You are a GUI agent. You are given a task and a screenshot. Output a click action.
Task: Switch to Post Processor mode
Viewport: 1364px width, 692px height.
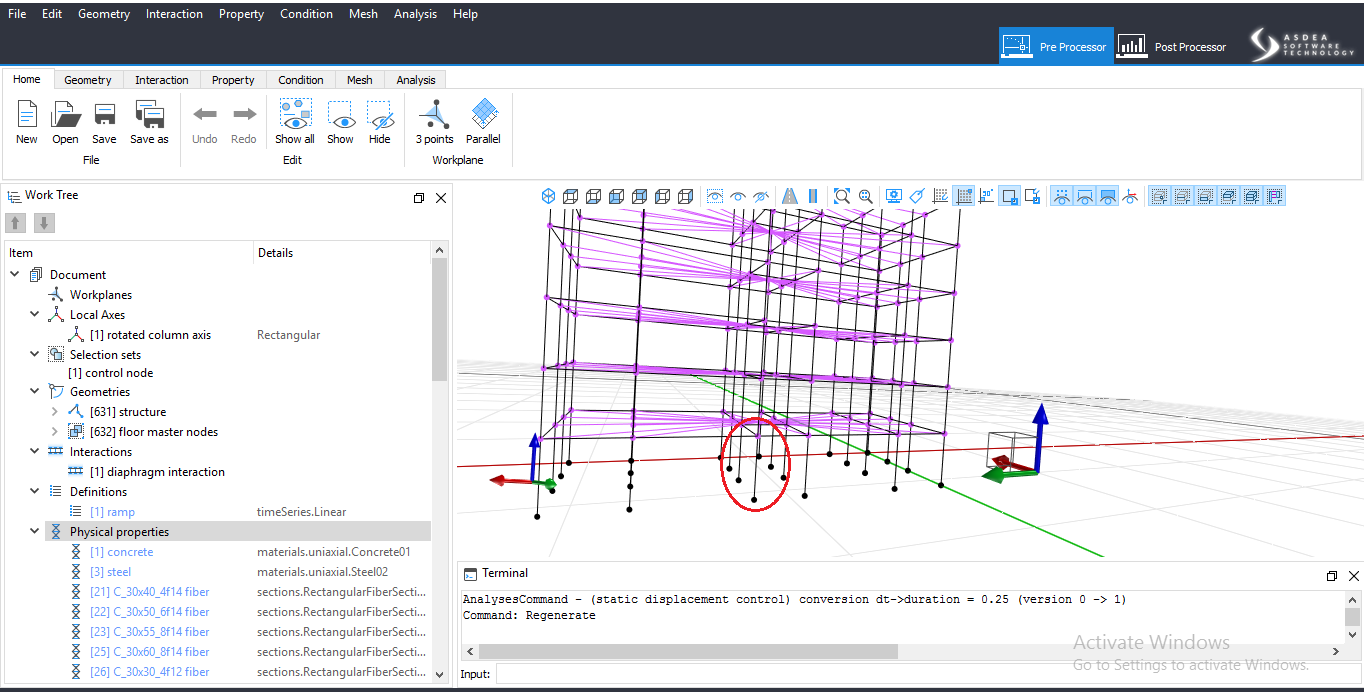(x=1173, y=46)
